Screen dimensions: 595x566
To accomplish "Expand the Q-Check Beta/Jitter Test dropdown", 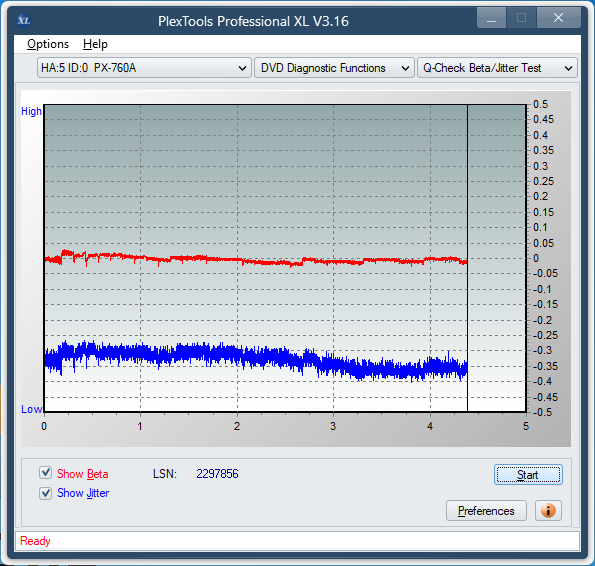I will pos(497,68).
